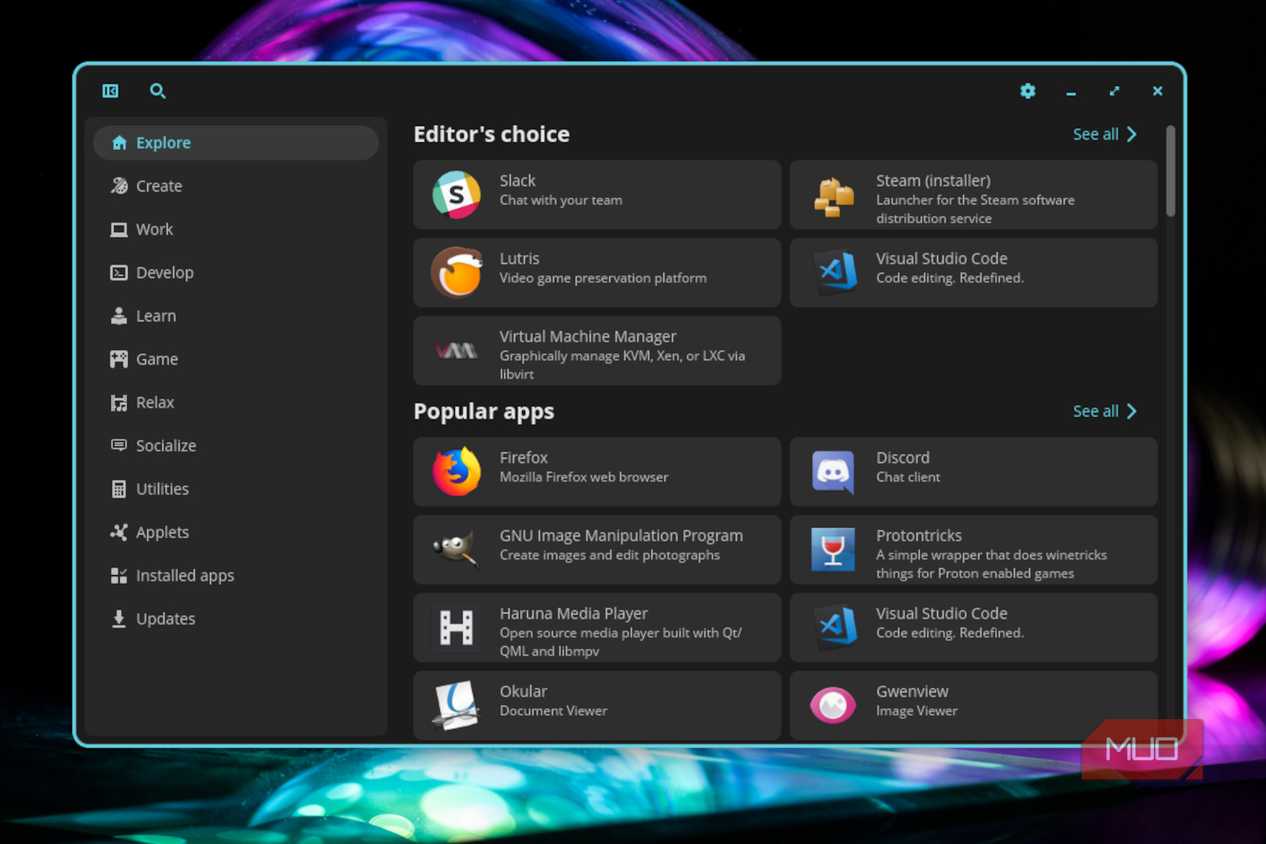Screen dimensions: 1266x844
Task: Select 'Chat client' text on Discord card
Action: coord(908,477)
